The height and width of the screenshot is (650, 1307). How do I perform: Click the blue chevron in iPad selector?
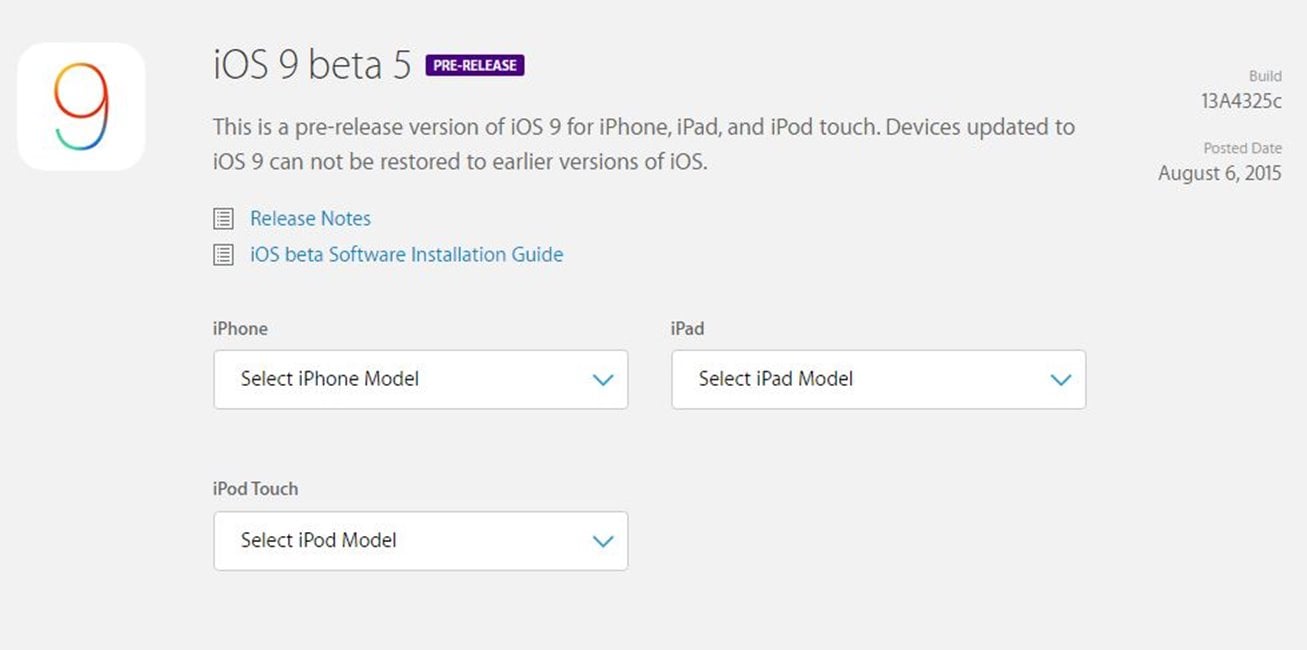click(1060, 380)
